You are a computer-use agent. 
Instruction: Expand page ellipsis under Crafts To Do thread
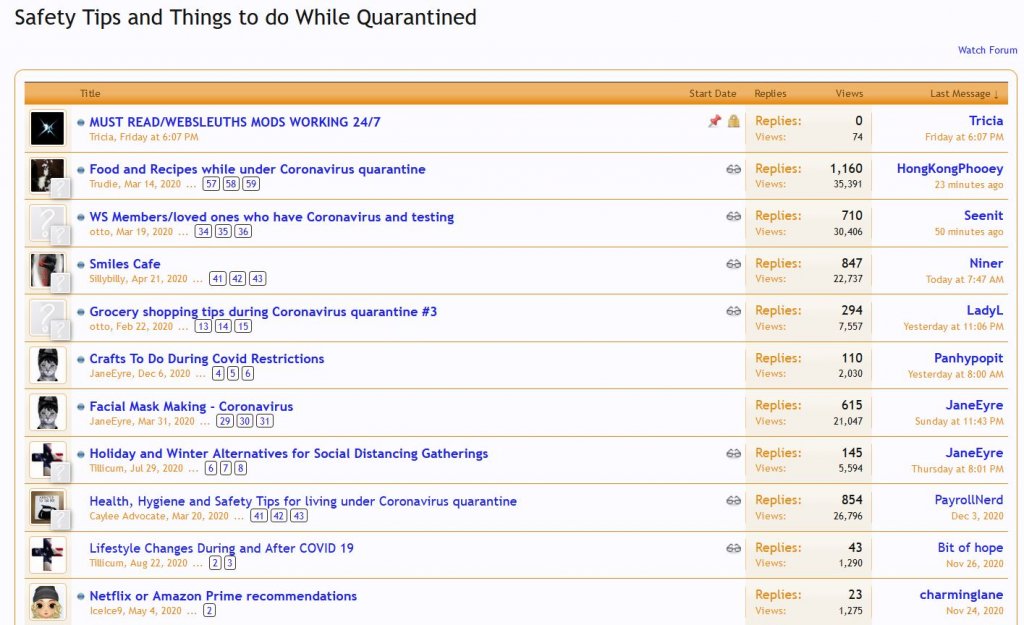pos(200,374)
